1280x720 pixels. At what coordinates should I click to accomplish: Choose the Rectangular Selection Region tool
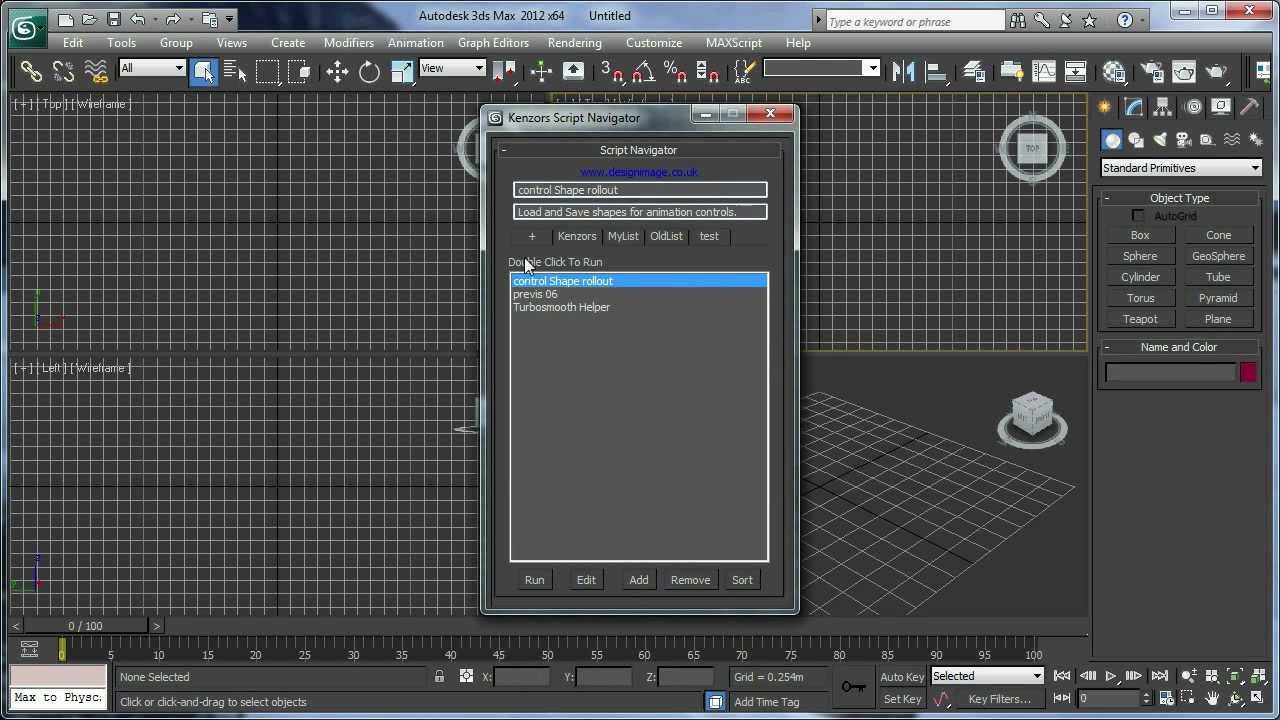(x=267, y=70)
